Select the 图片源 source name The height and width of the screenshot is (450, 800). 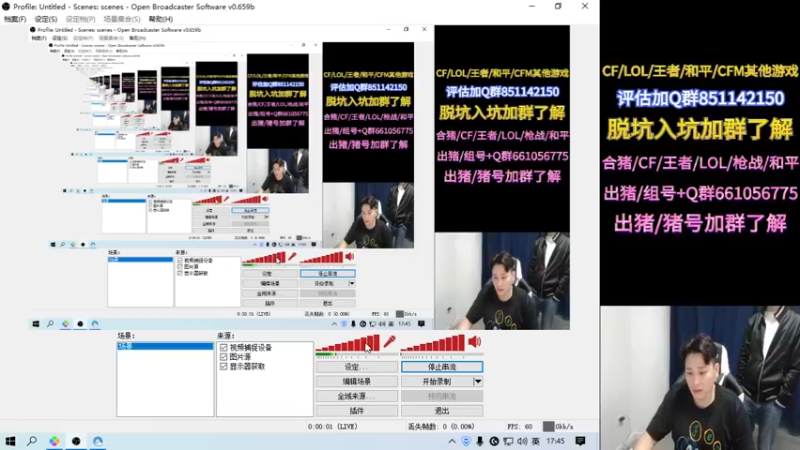(240, 357)
